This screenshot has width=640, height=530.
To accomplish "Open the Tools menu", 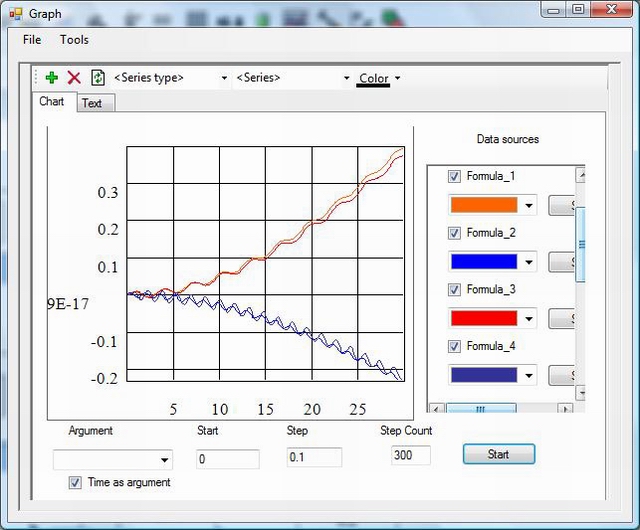I will 74,40.
